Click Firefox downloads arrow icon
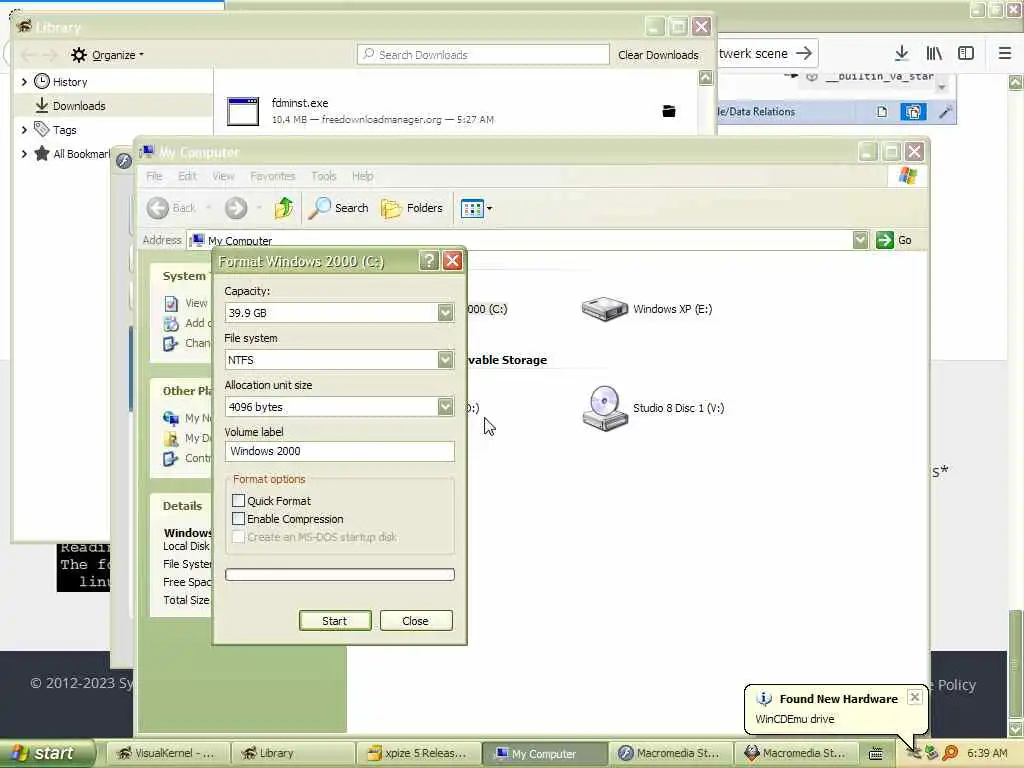This screenshot has height=768, width=1024. (x=902, y=54)
